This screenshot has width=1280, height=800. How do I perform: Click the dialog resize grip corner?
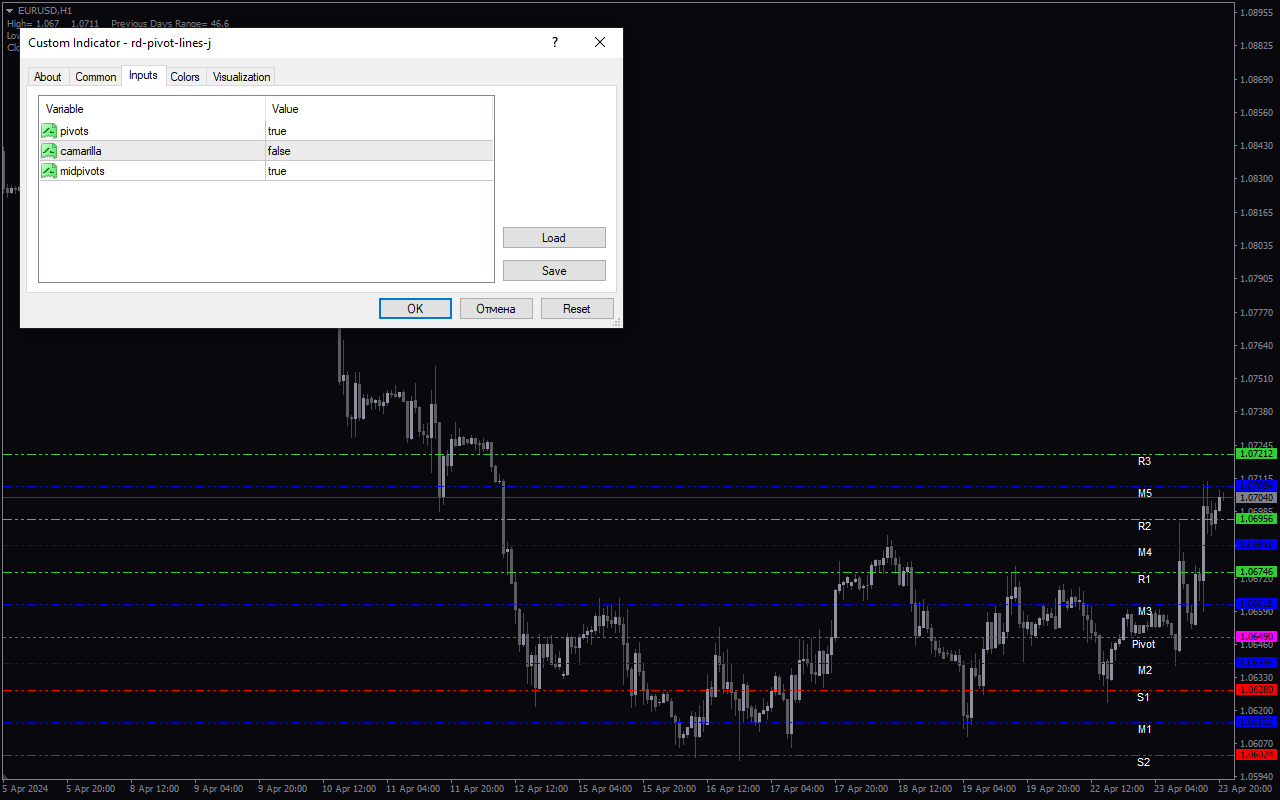[616, 322]
